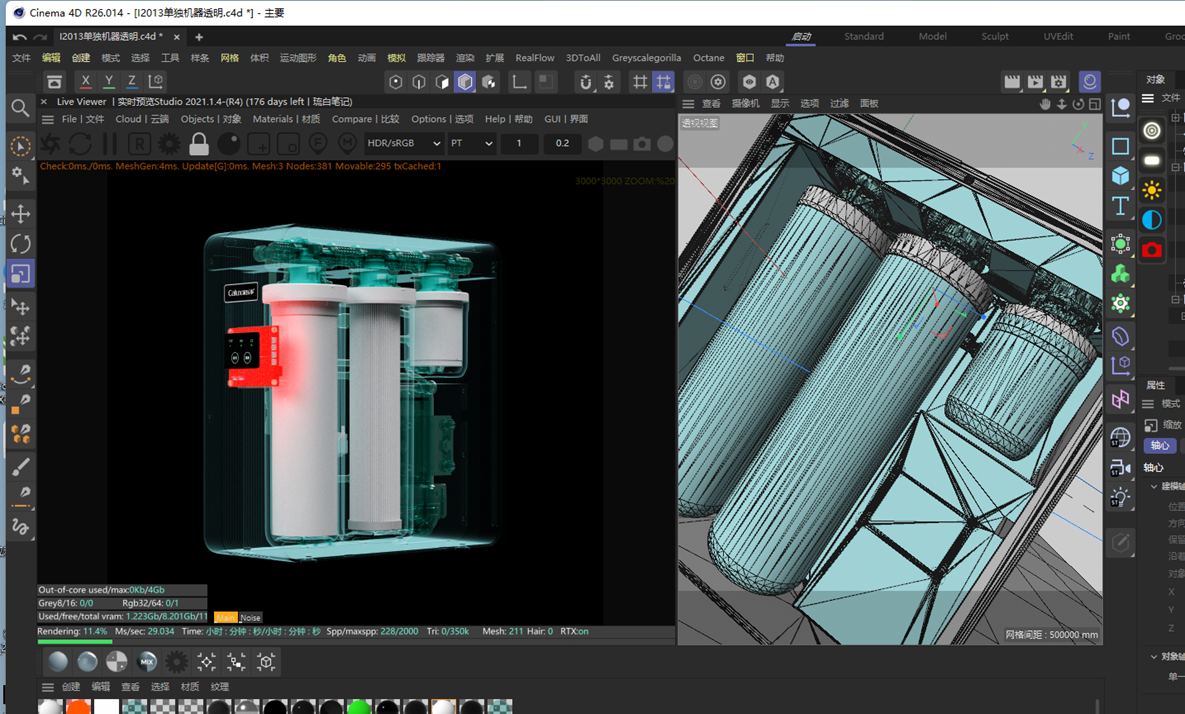
Task: Toggle the Main render pass button
Action: 226,617
